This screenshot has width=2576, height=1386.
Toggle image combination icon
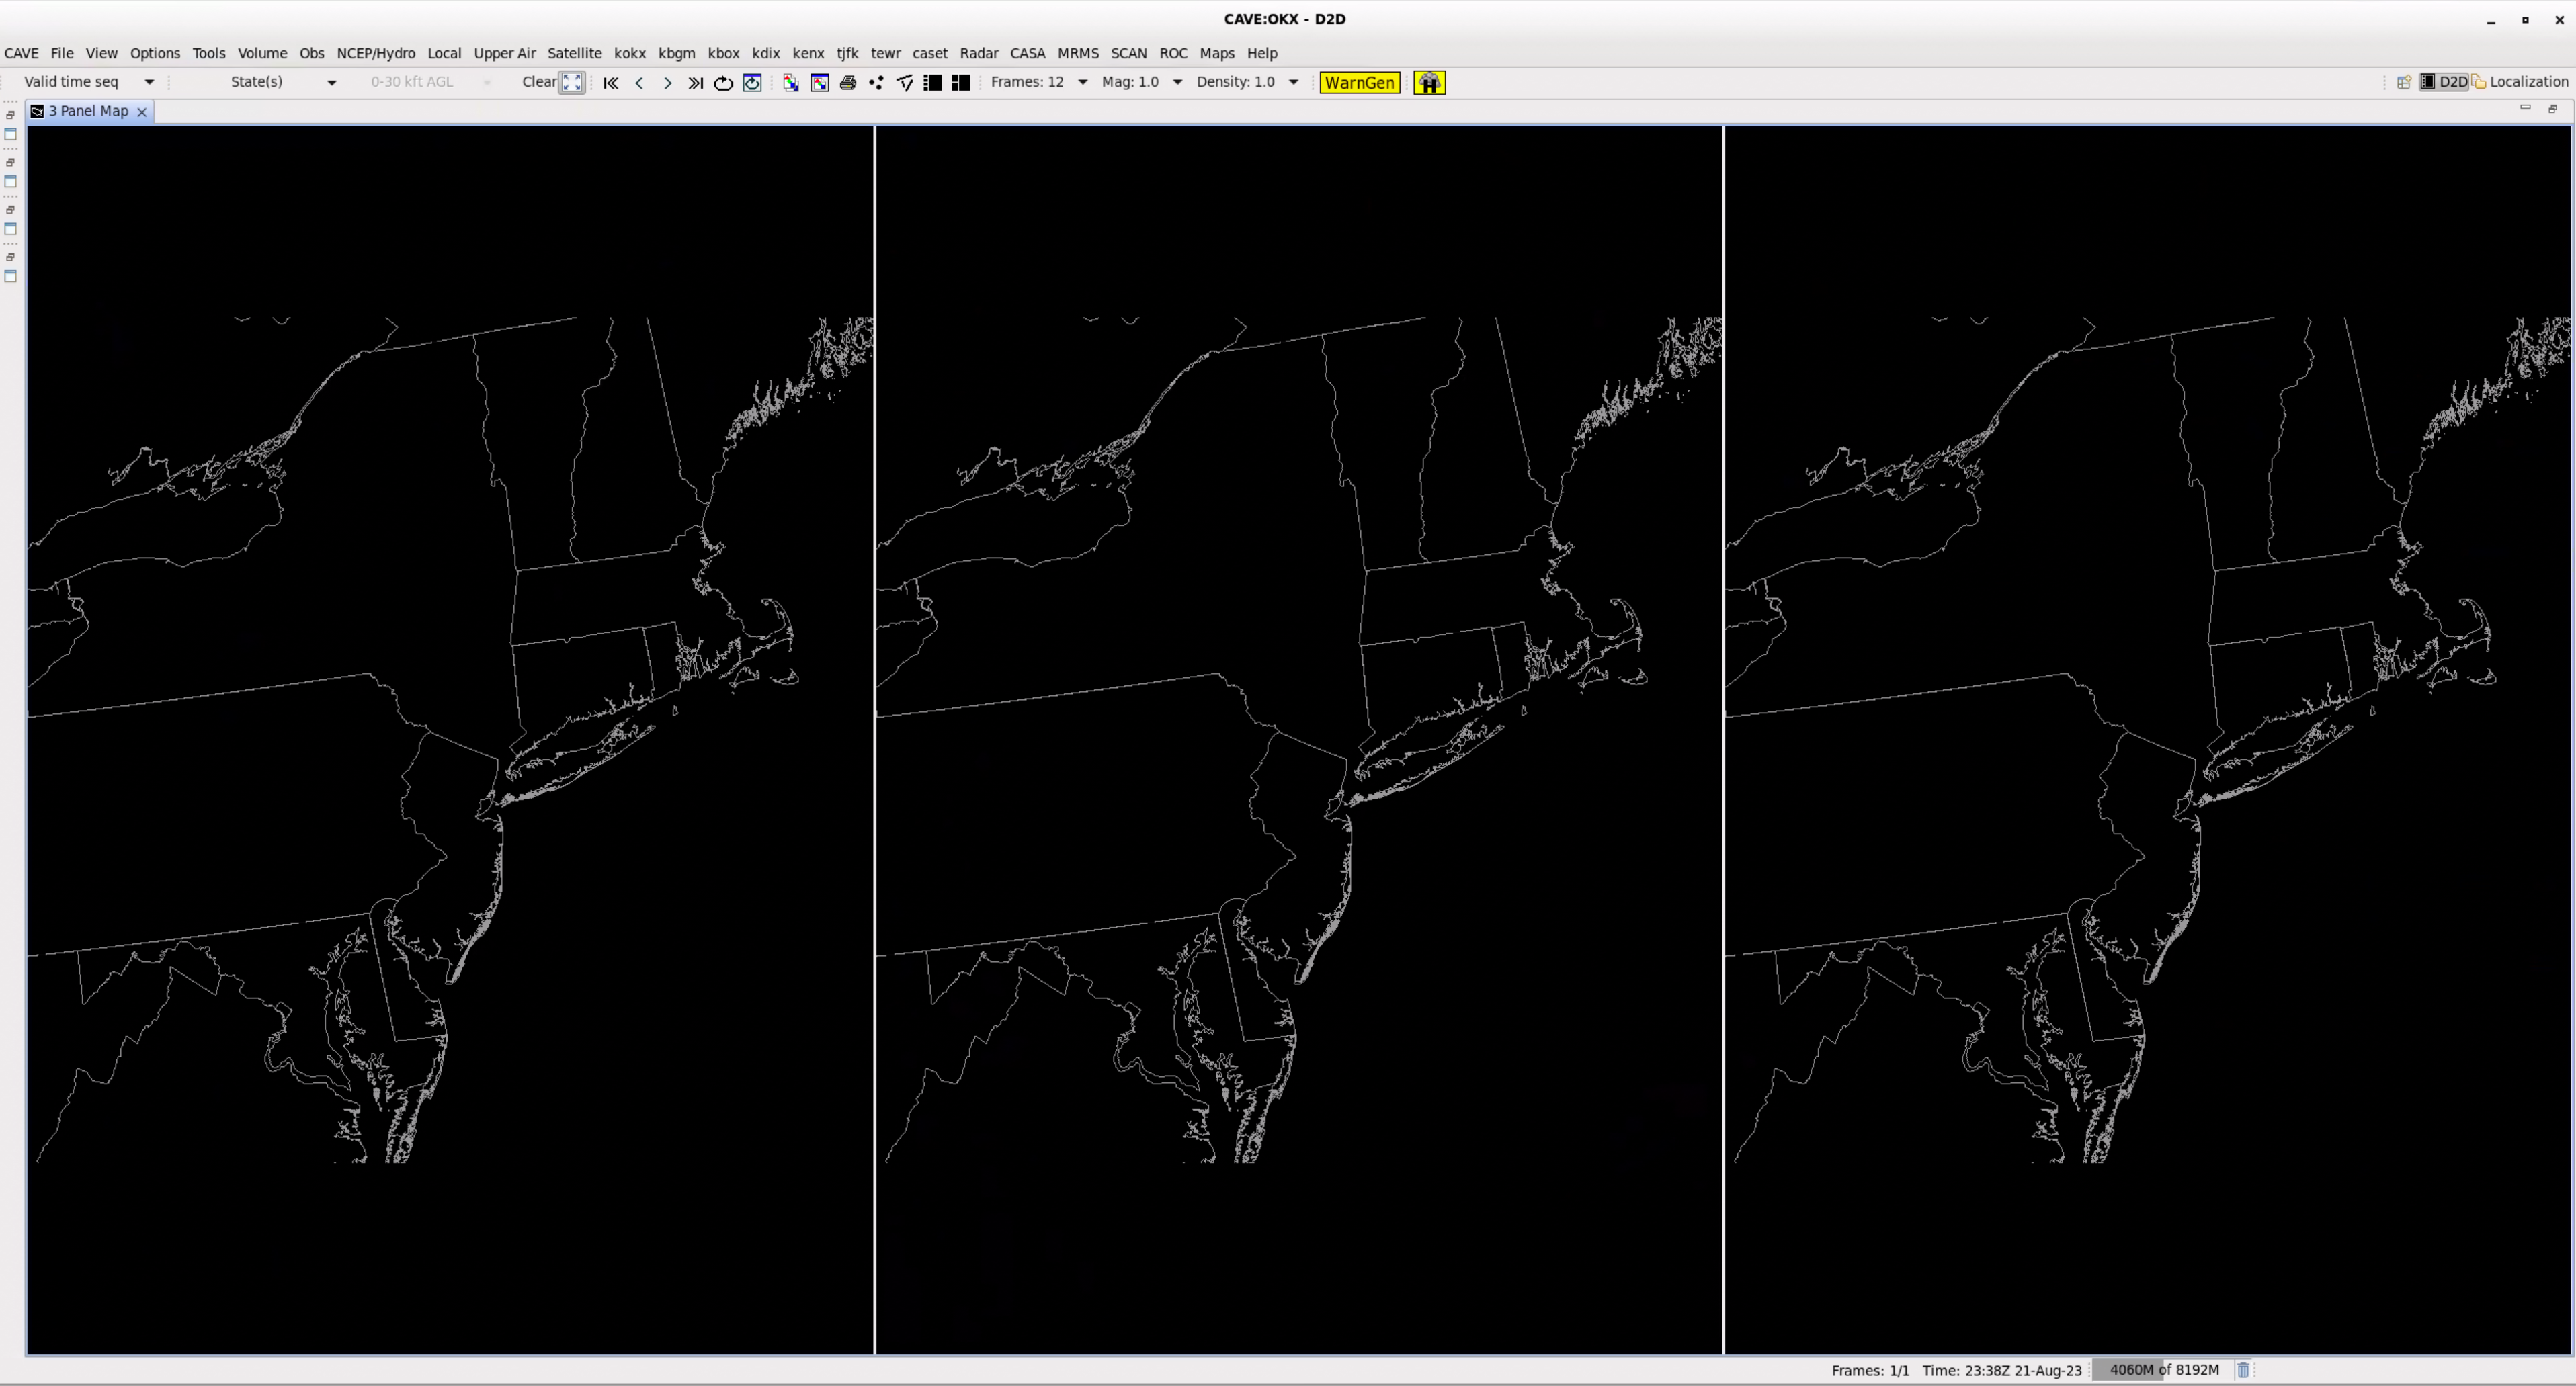click(791, 83)
